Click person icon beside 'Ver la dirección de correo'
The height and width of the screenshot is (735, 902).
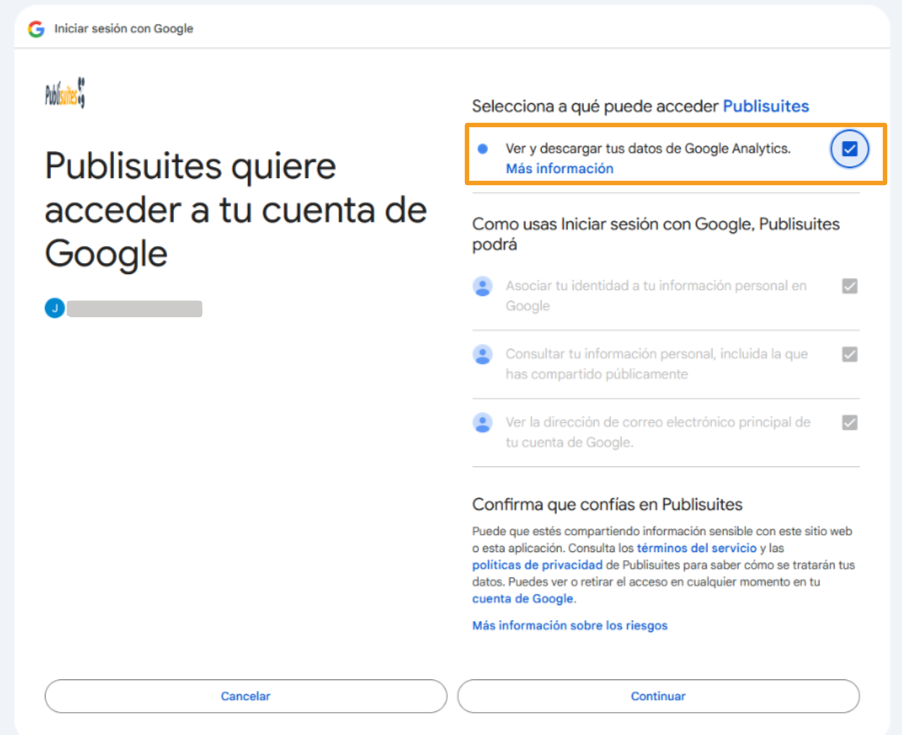[x=483, y=423]
